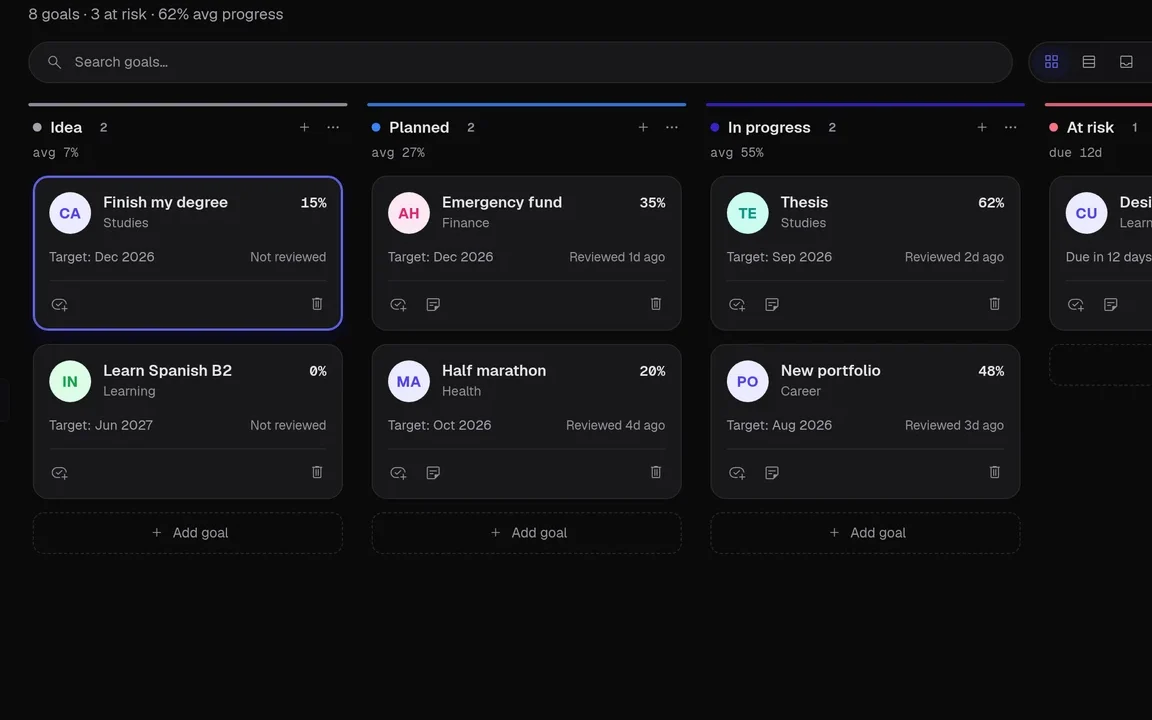Add check-in on Emergency fund
Viewport: 1152px width, 720px height.
point(398,304)
